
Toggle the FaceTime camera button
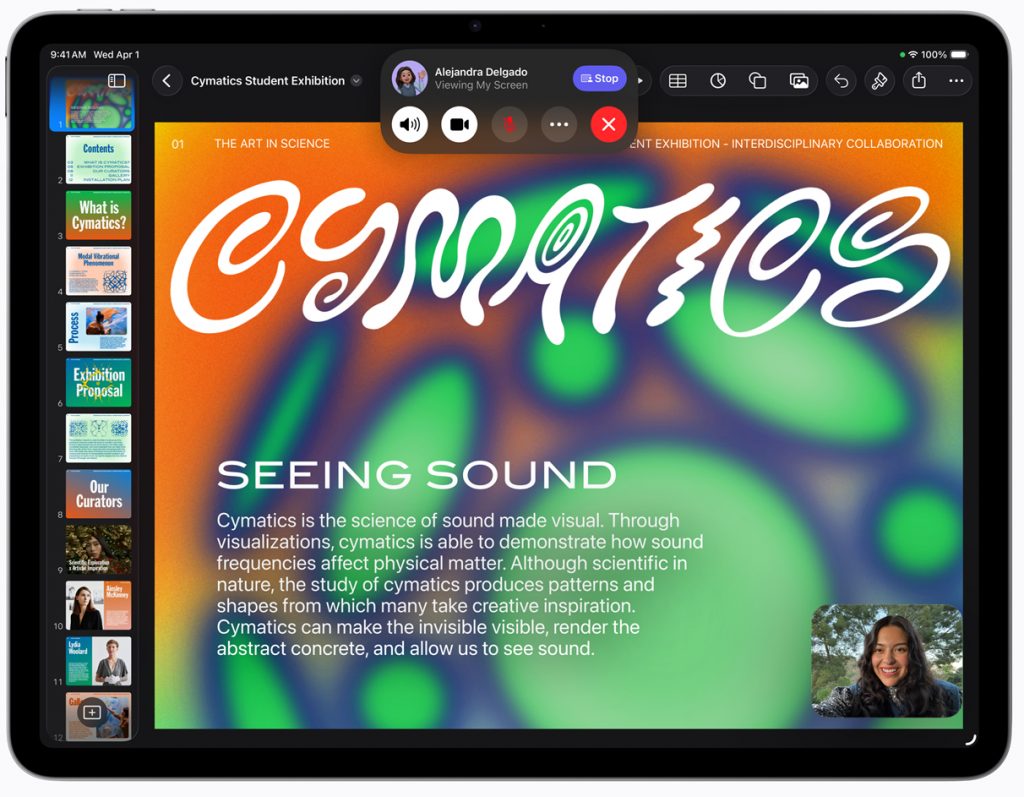tap(459, 124)
